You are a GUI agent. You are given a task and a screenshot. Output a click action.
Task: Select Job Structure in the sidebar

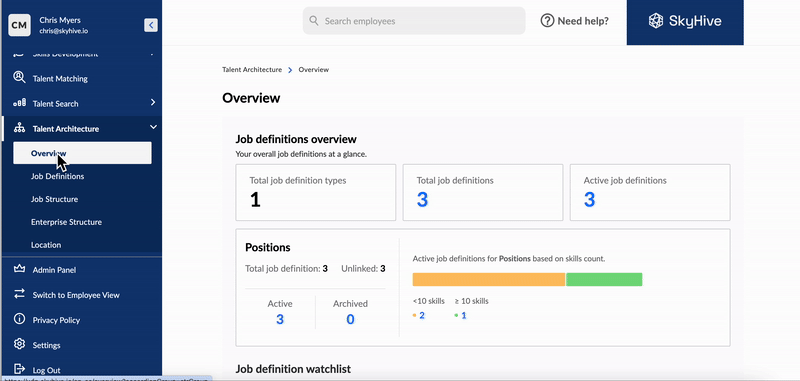(55, 199)
